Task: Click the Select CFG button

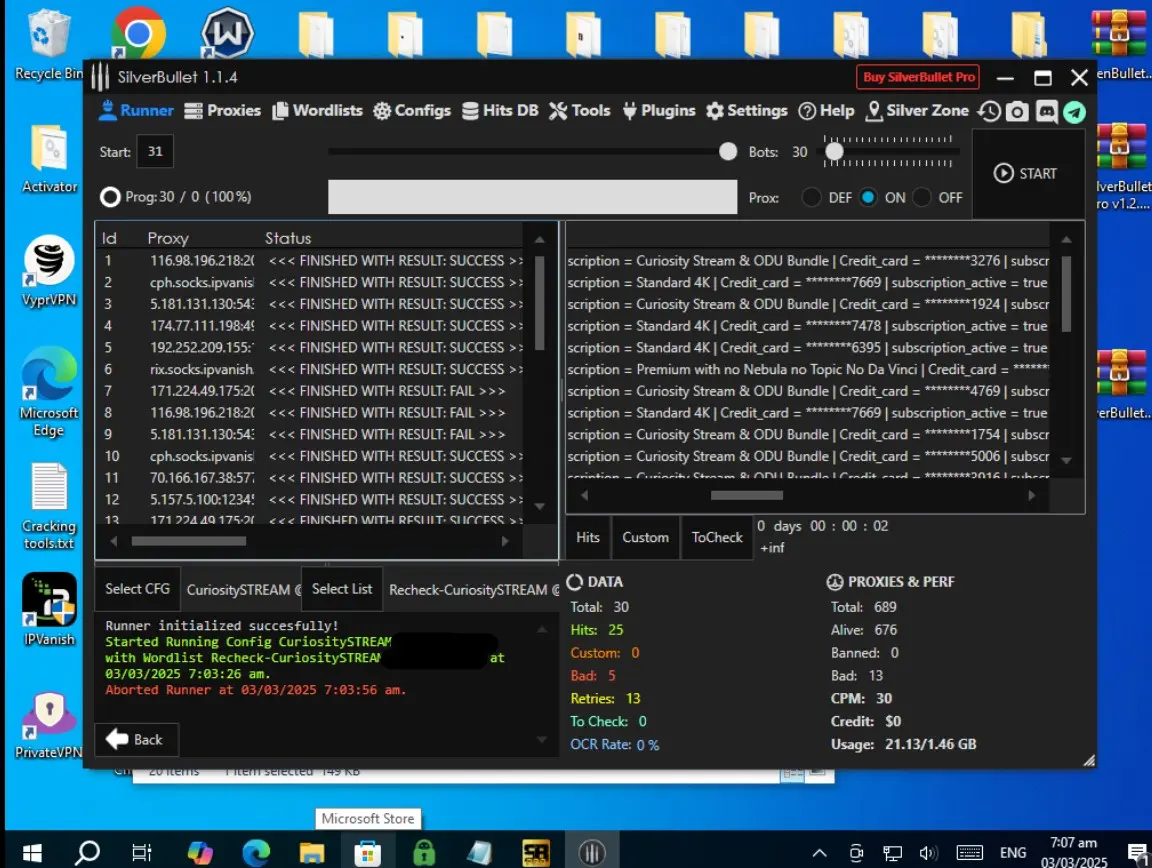Action: coord(137,589)
